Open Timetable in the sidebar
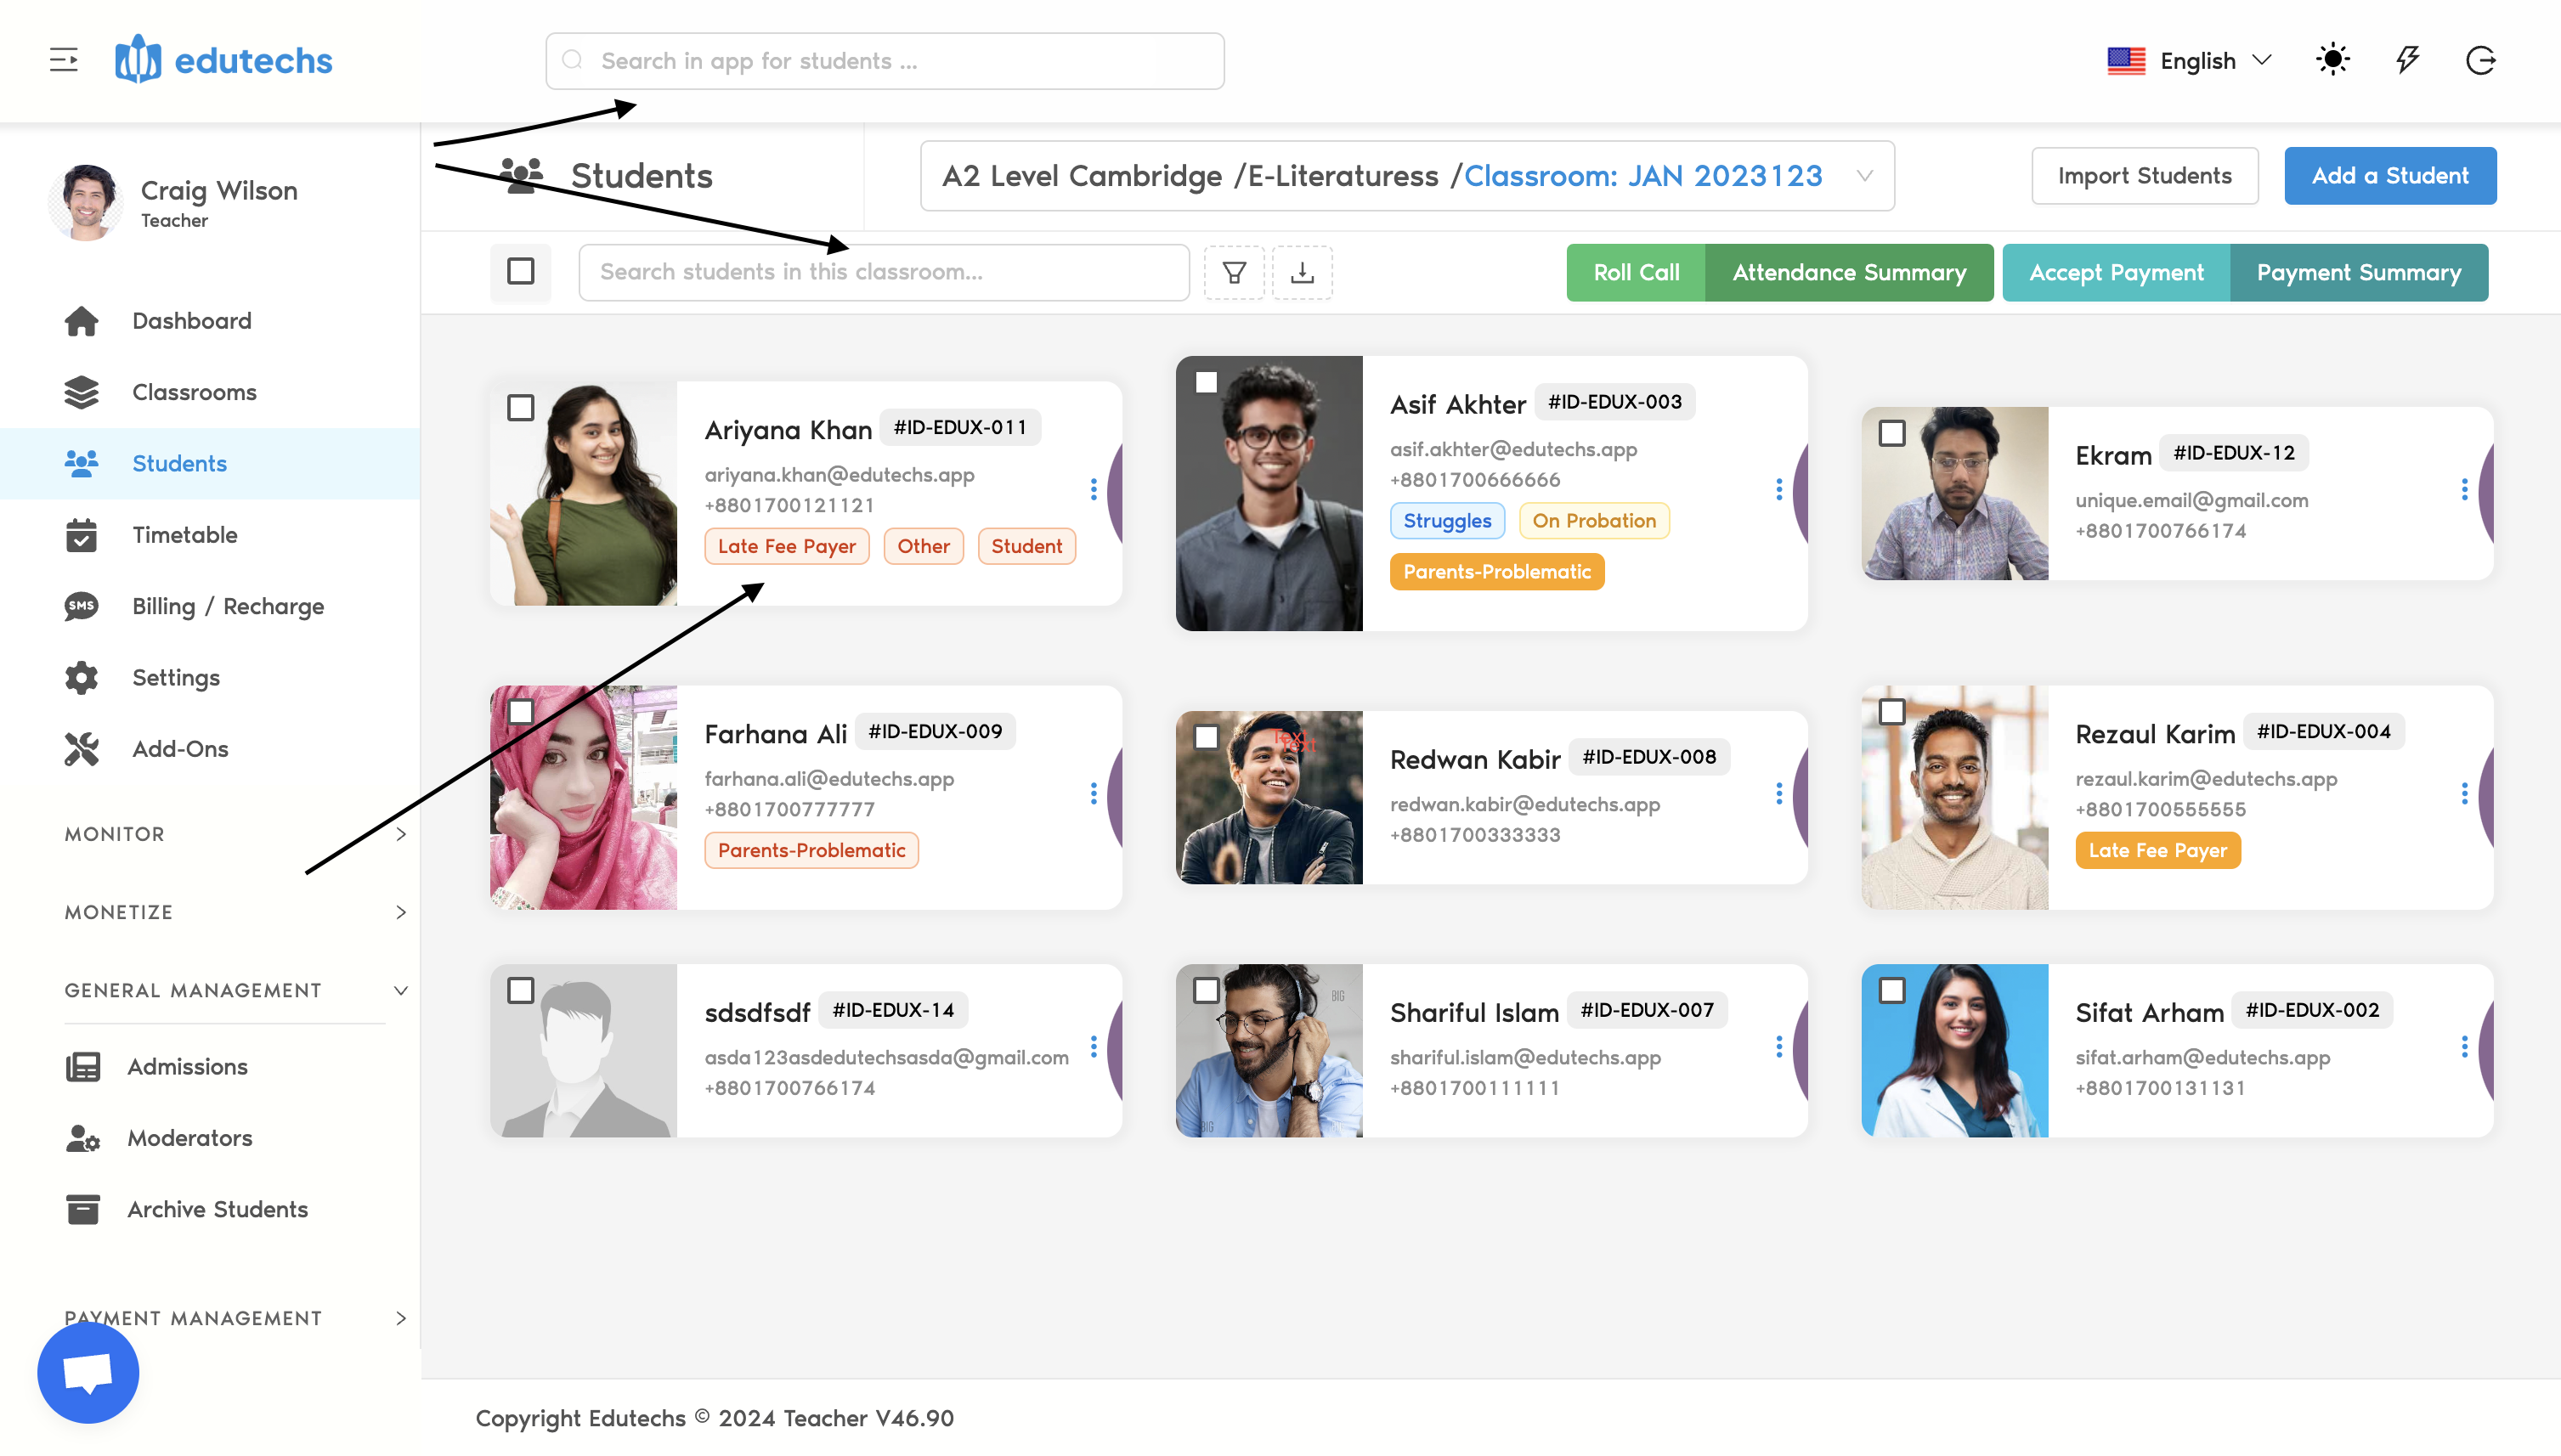 point(184,535)
